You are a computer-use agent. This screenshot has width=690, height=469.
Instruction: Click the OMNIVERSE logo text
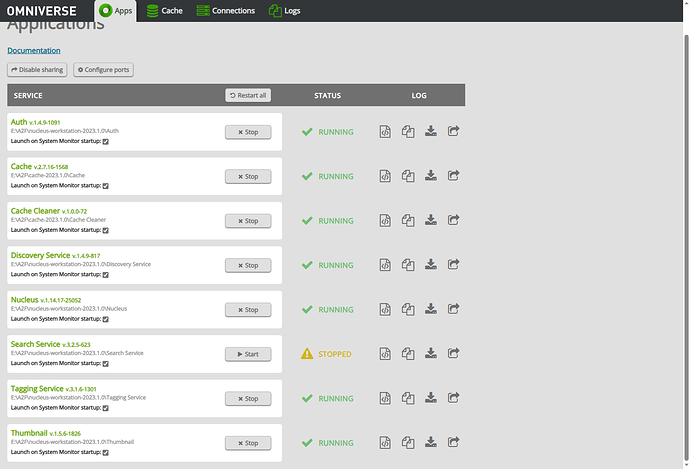pyautogui.click(x=41, y=11)
